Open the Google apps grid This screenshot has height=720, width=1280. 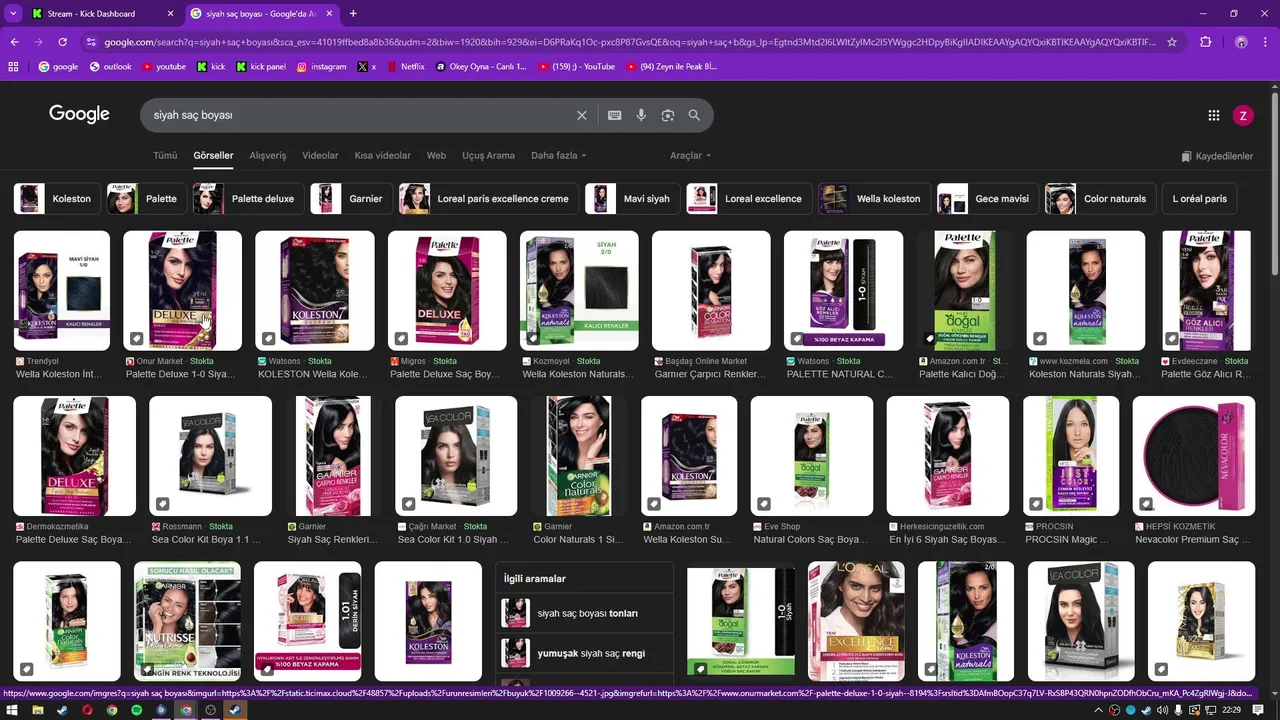(x=1214, y=115)
